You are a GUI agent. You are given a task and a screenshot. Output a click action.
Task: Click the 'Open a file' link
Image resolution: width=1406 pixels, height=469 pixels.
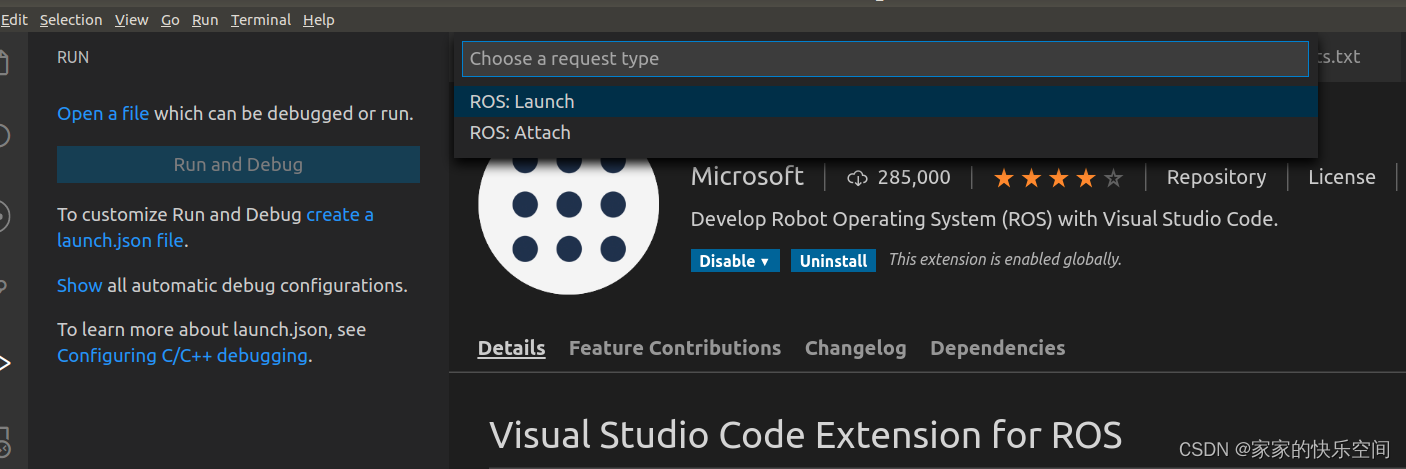pos(103,114)
